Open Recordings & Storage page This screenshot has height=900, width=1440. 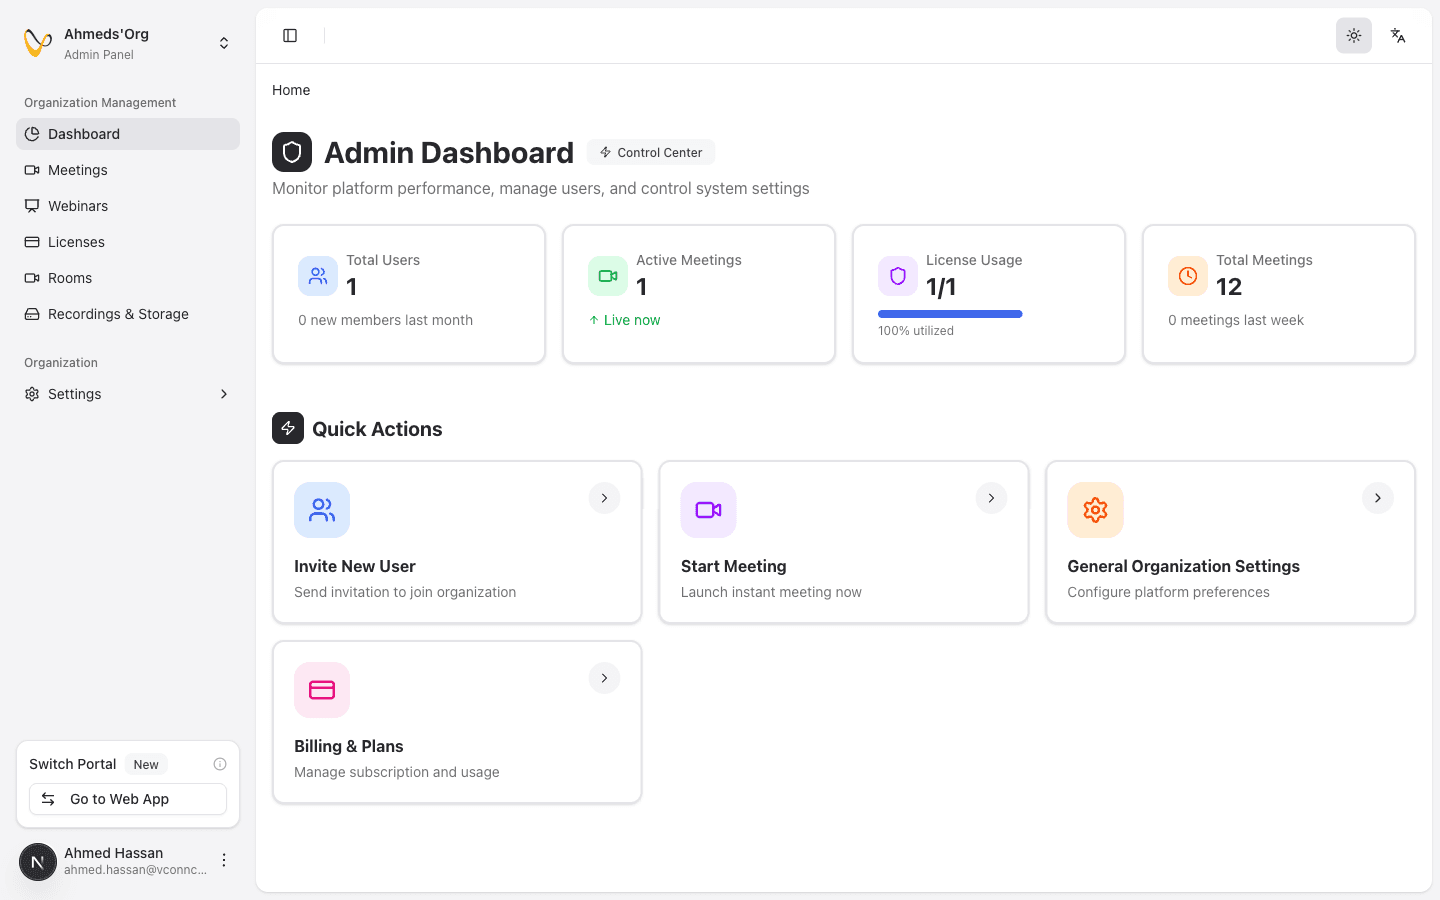[128, 314]
